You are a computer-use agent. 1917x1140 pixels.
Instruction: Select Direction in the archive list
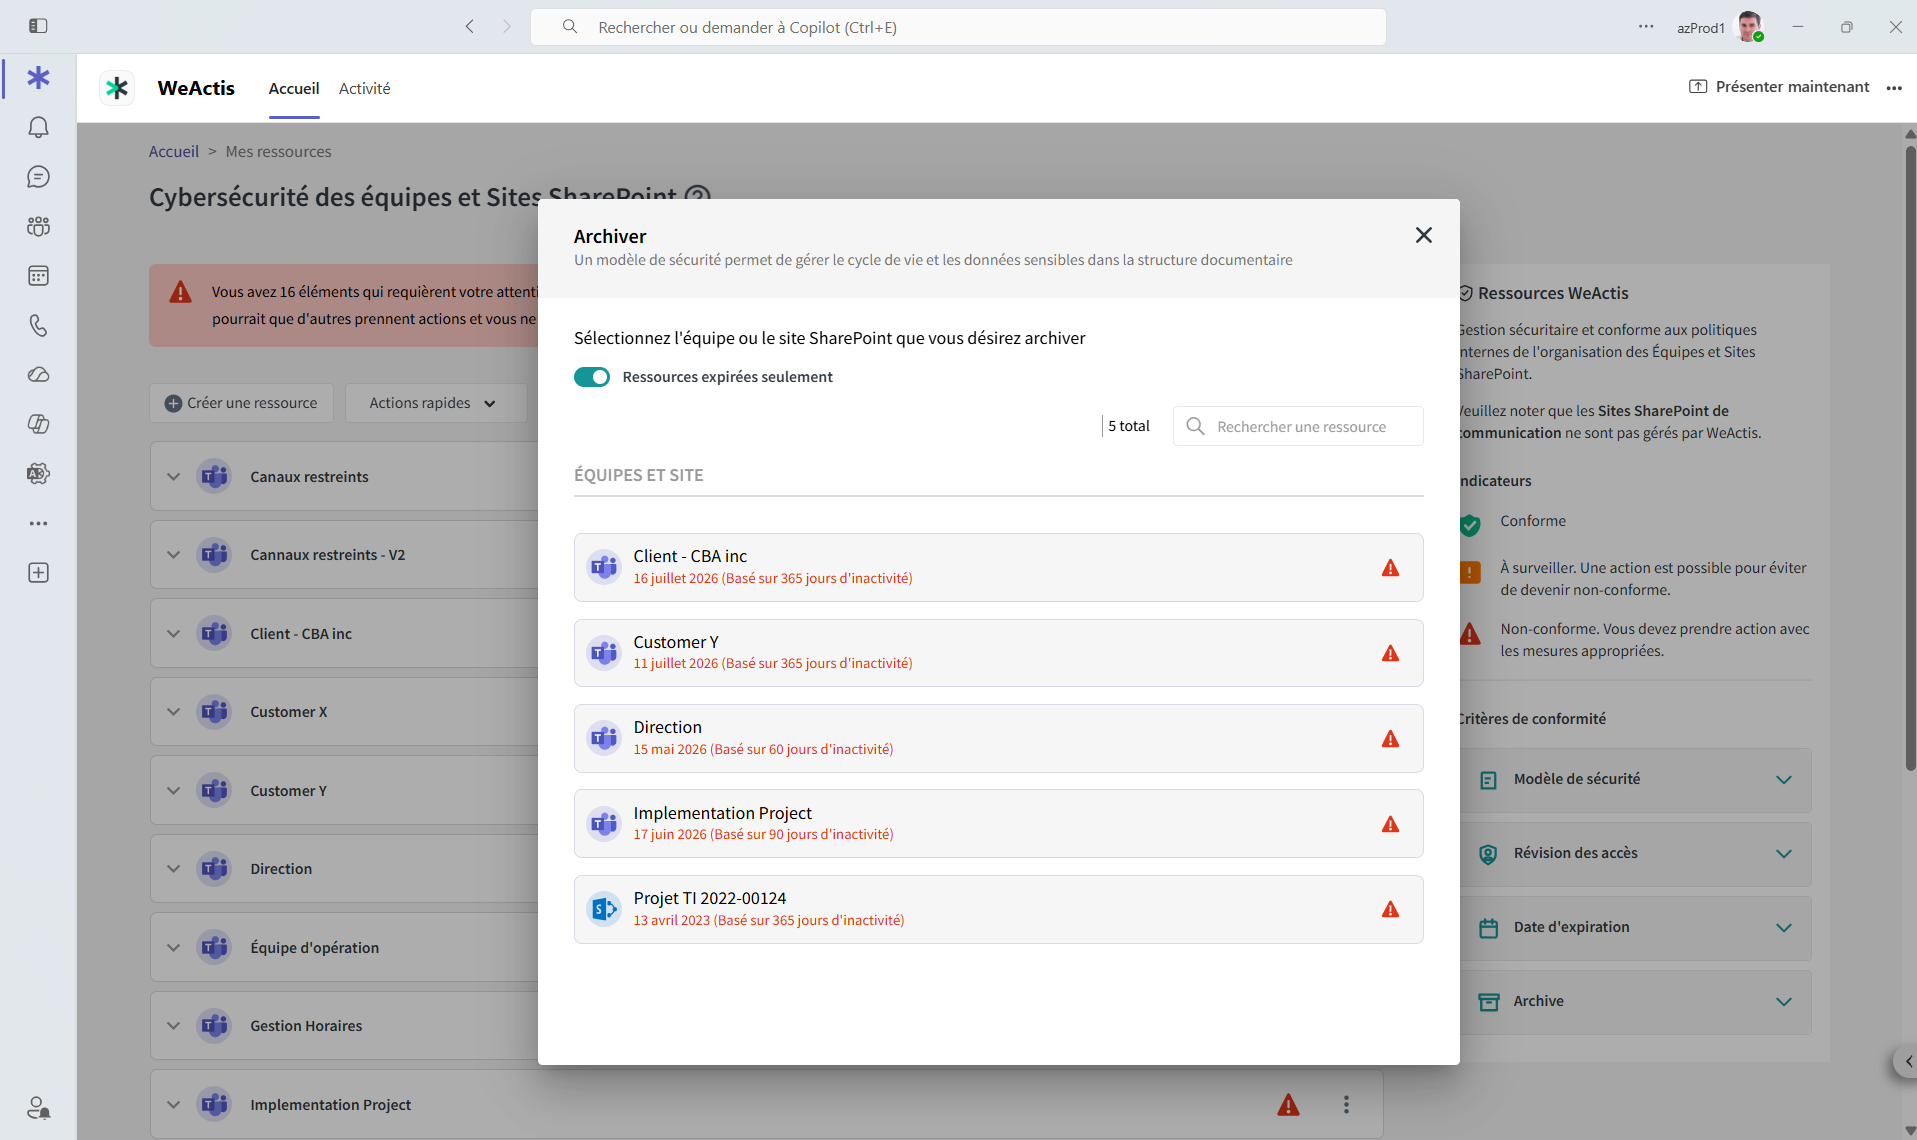pos(998,738)
